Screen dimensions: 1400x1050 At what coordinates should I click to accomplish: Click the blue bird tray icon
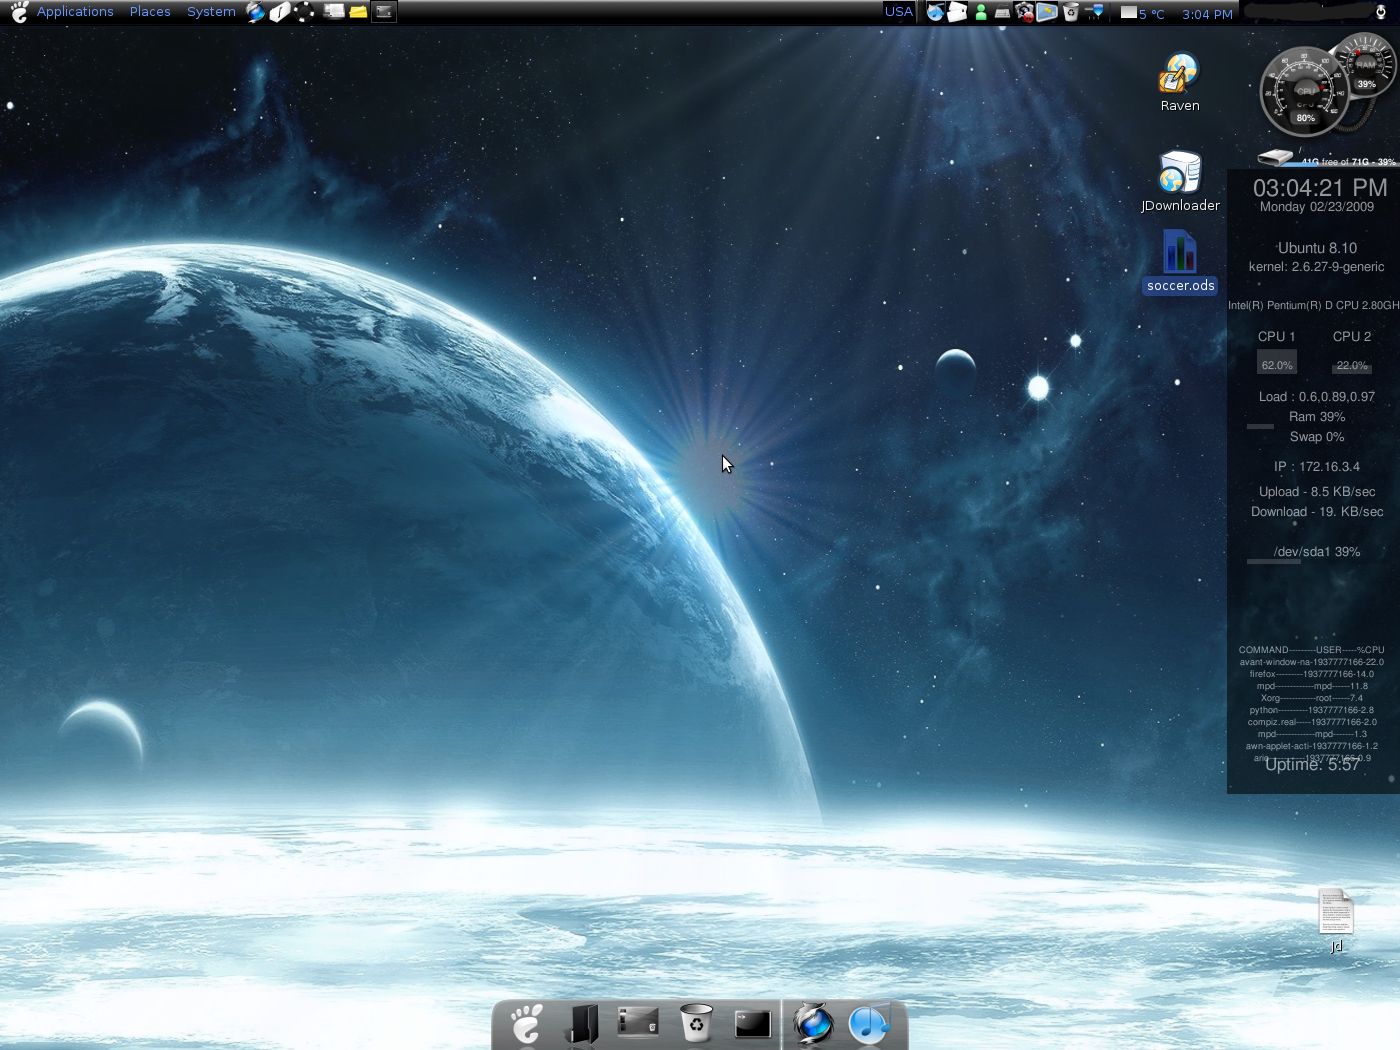click(935, 12)
